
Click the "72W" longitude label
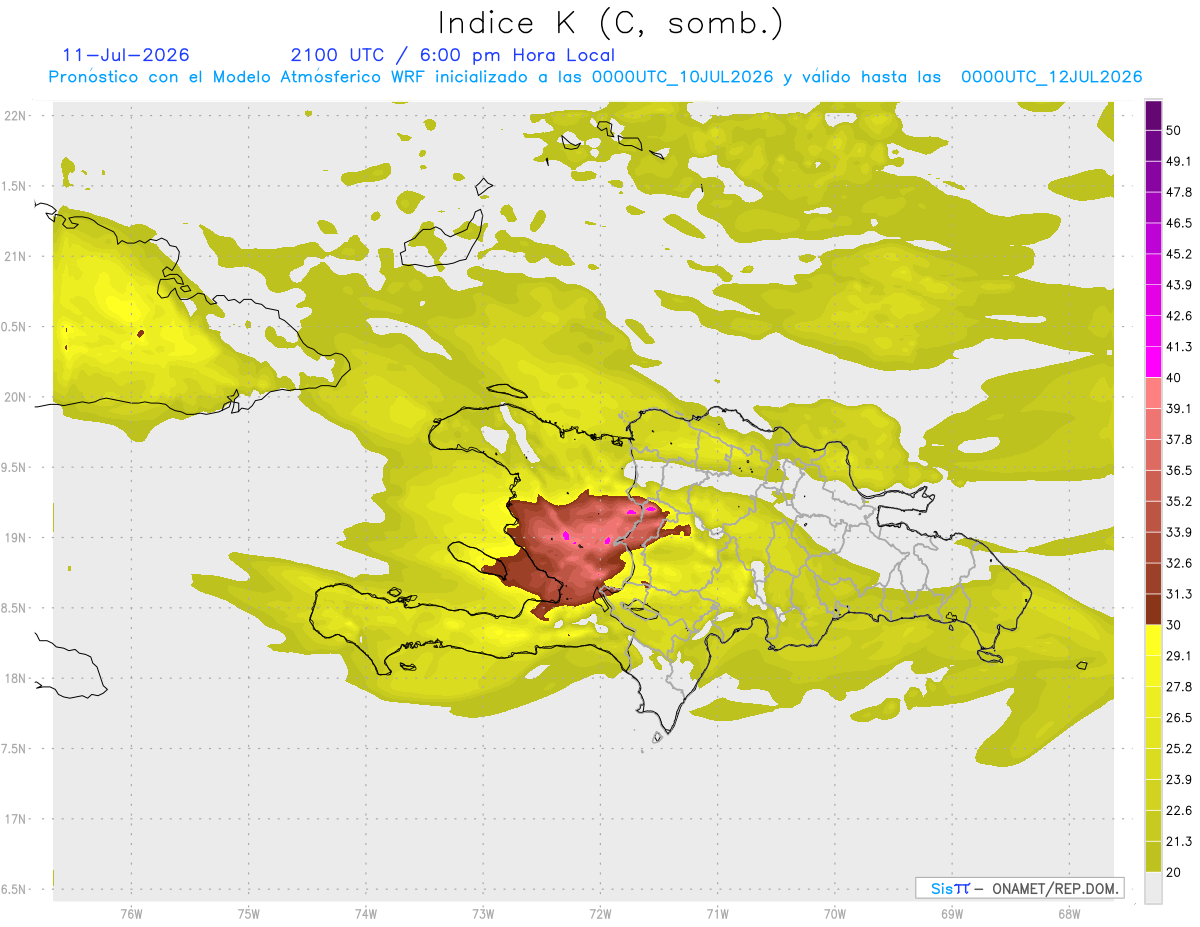600,913
